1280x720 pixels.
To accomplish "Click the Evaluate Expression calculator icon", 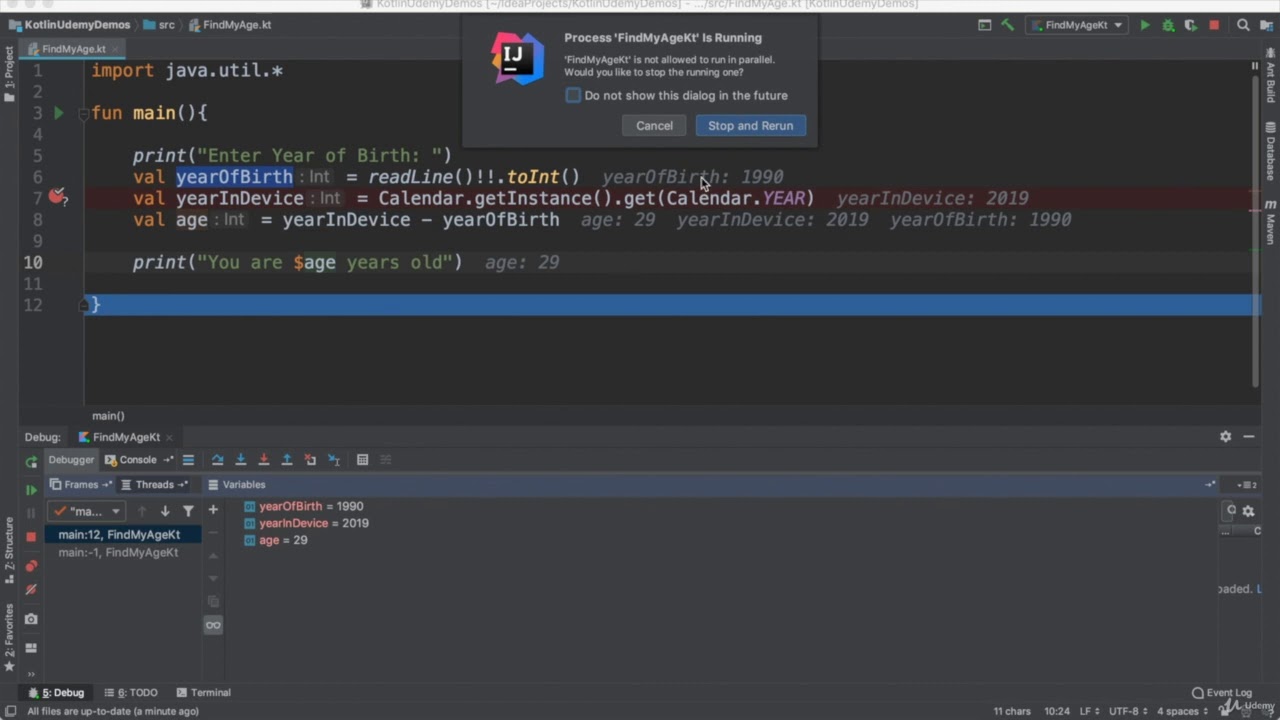I will tap(362, 460).
